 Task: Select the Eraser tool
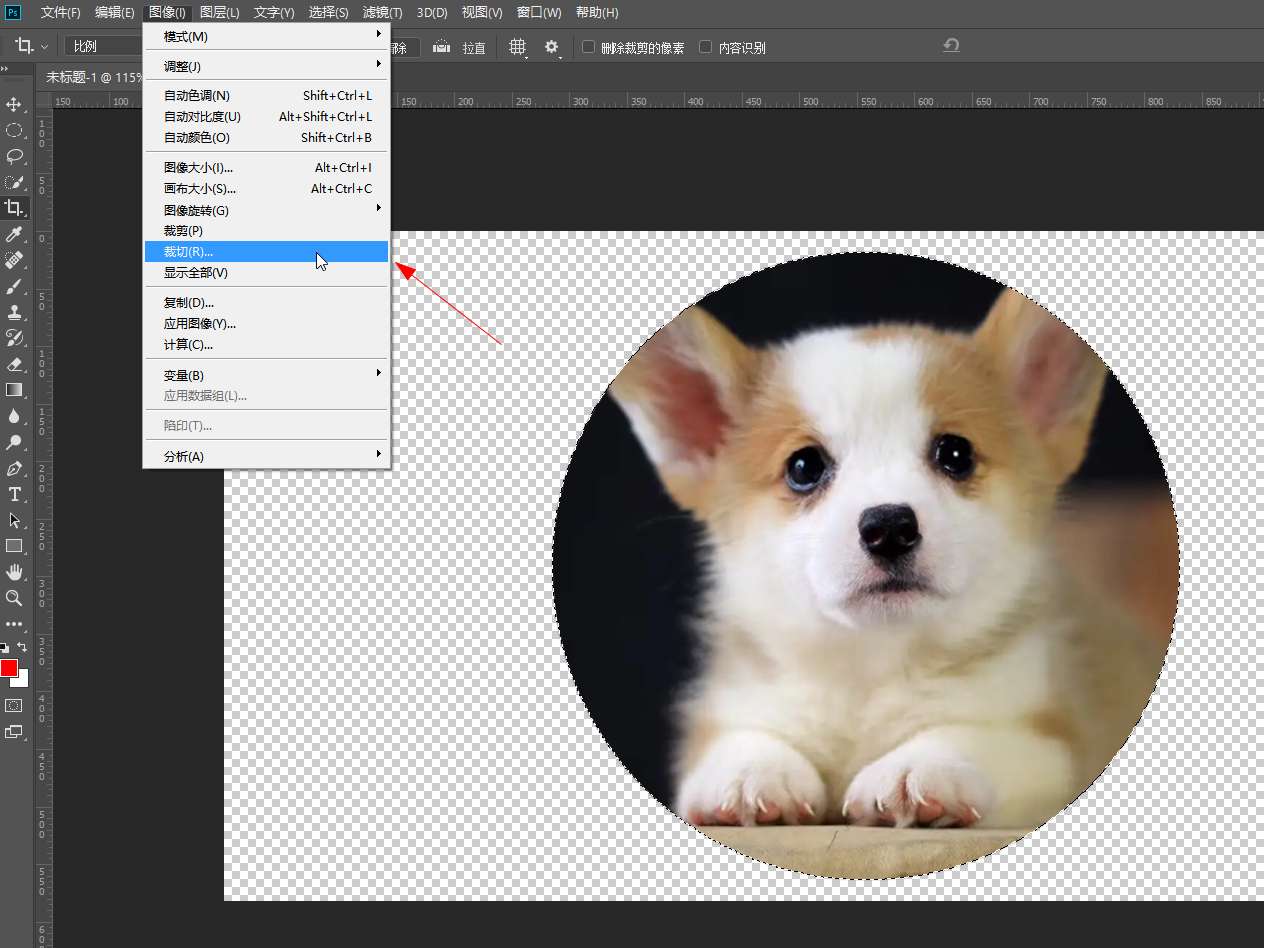tap(14, 364)
